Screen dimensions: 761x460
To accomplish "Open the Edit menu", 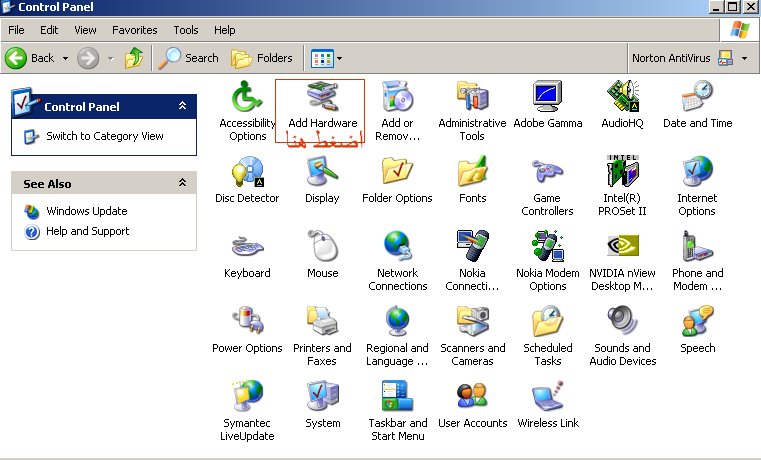I will [49, 30].
